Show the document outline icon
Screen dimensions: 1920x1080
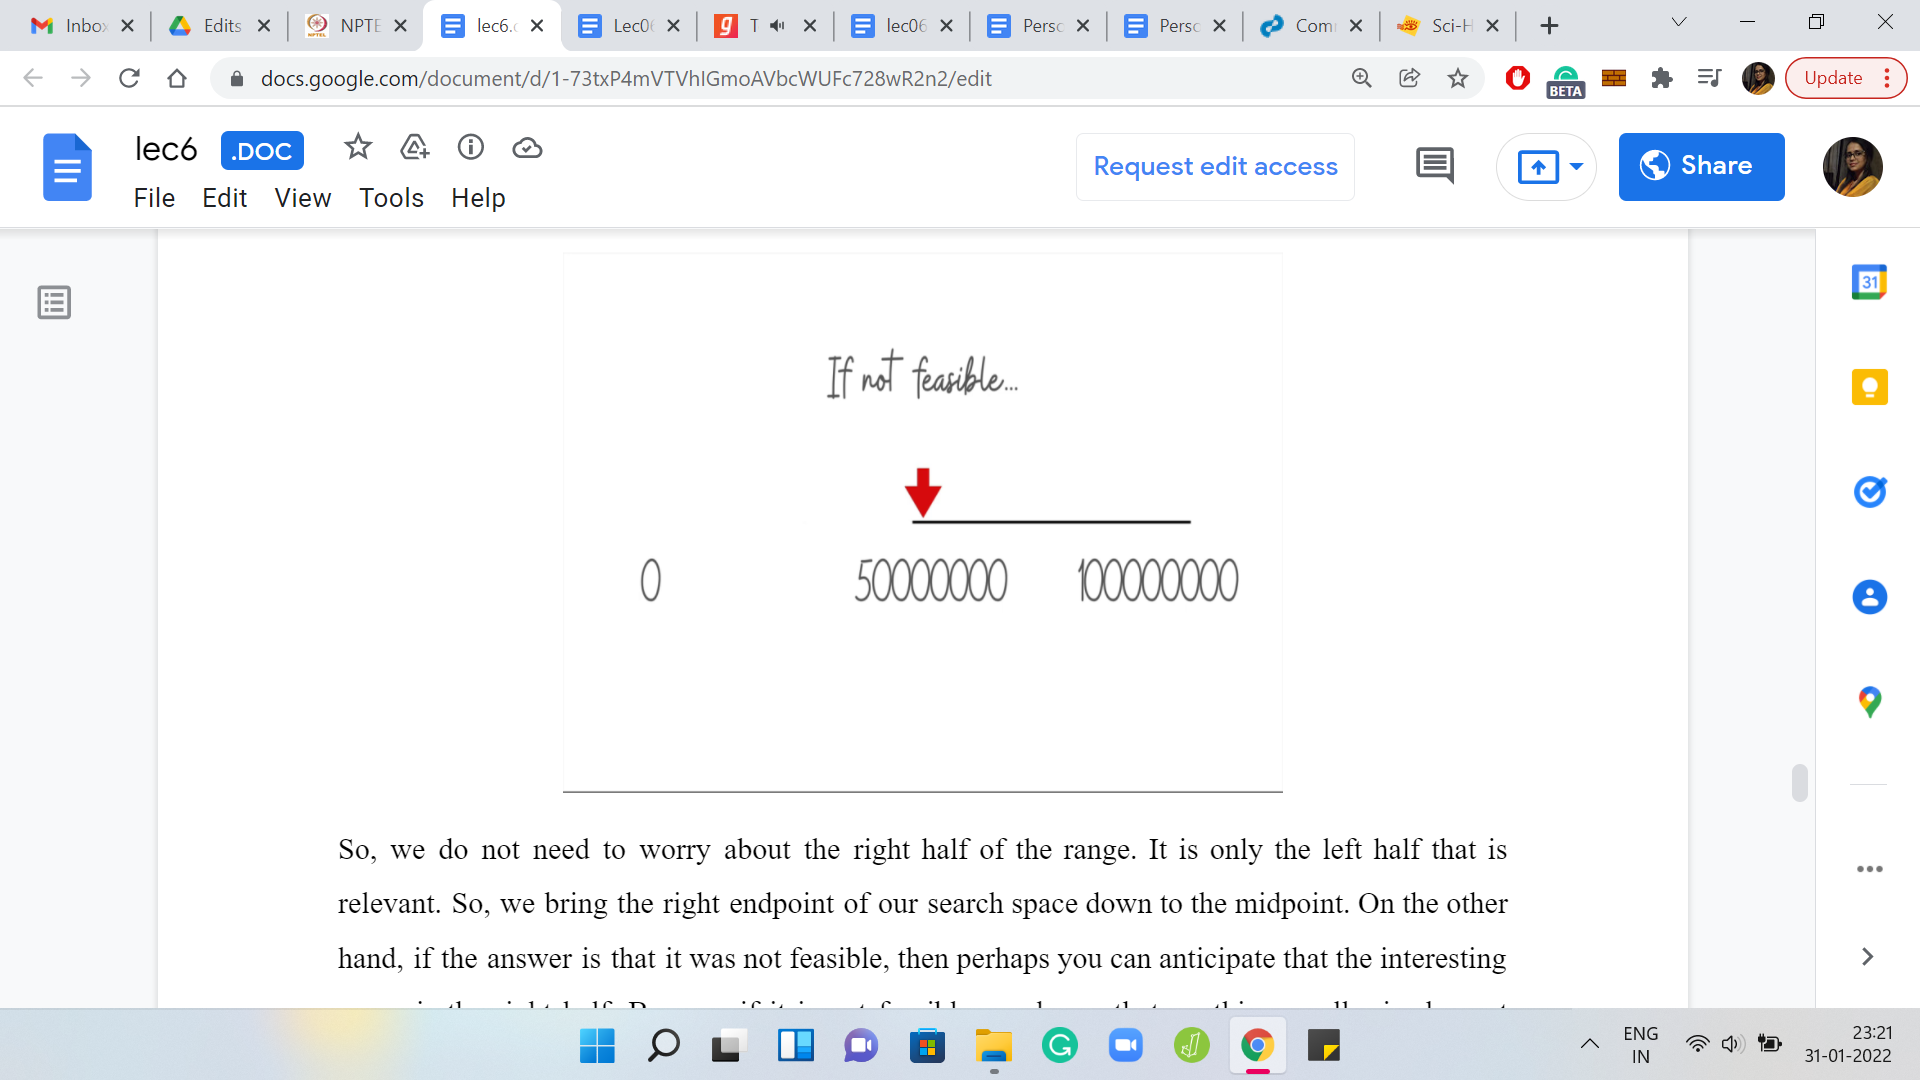(54, 302)
